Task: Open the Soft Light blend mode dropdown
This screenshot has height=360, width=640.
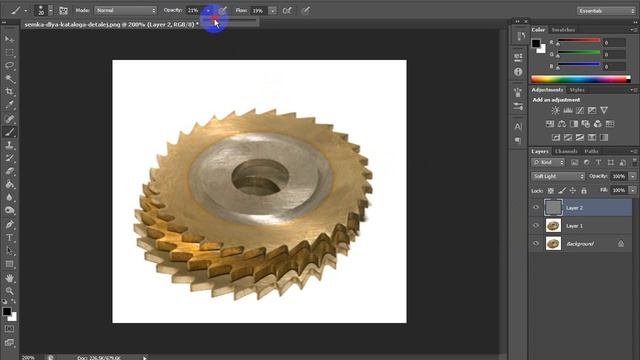Action: (558, 176)
